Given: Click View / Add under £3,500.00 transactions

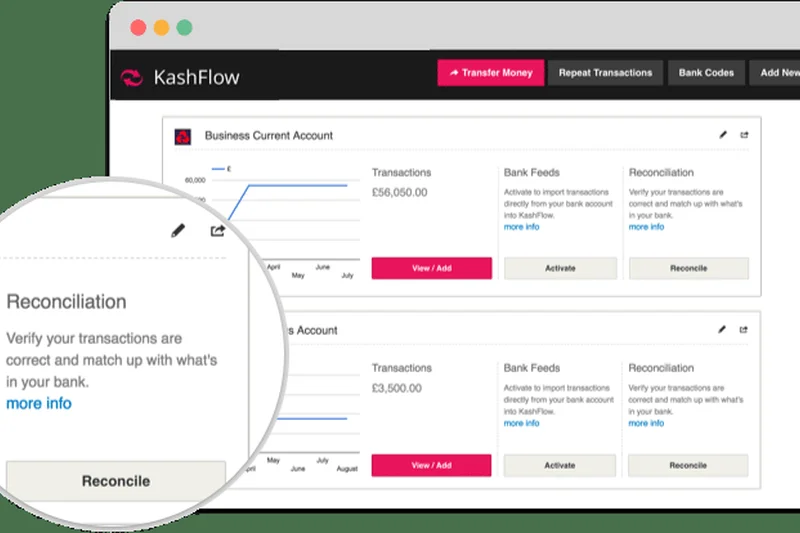Looking at the screenshot, I should click(x=431, y=465).
